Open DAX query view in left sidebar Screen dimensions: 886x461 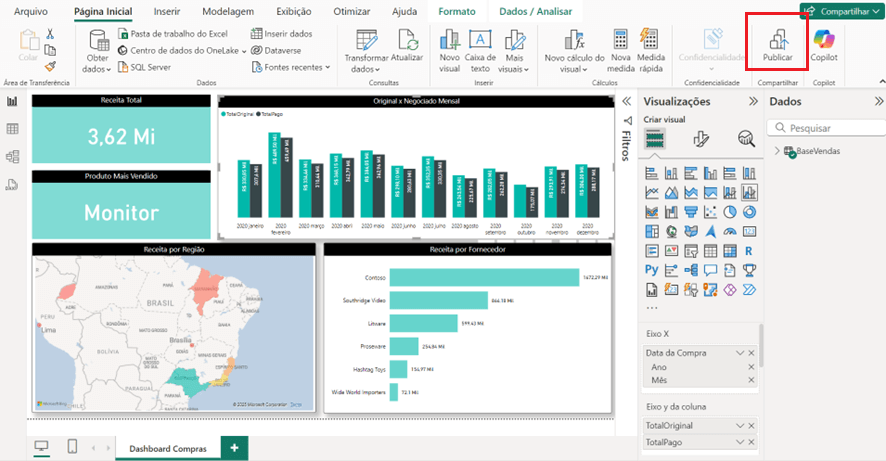12,185
